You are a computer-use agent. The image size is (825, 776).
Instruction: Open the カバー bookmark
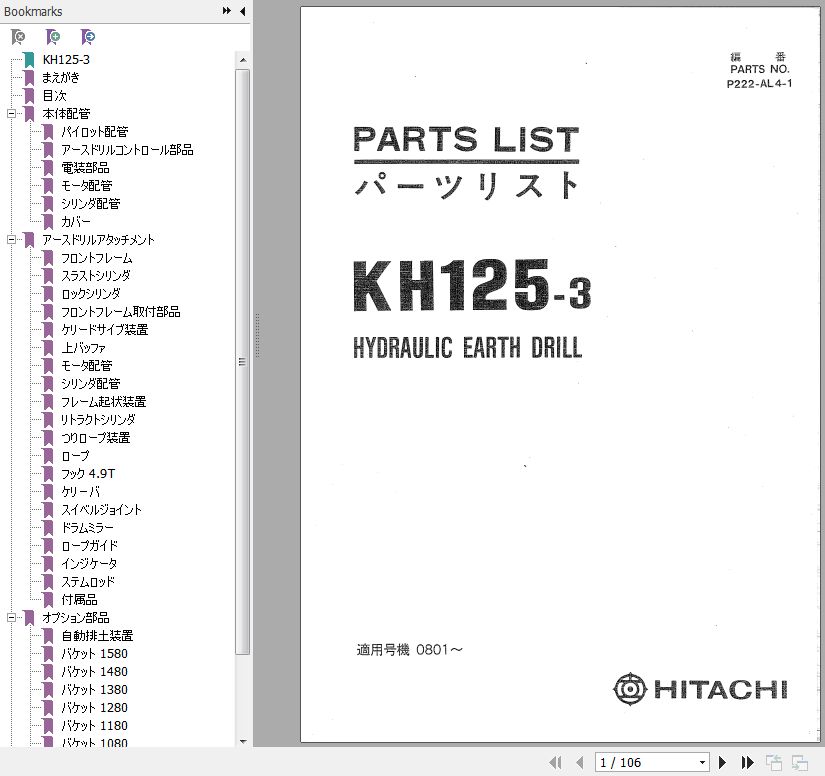pos(76,221)
